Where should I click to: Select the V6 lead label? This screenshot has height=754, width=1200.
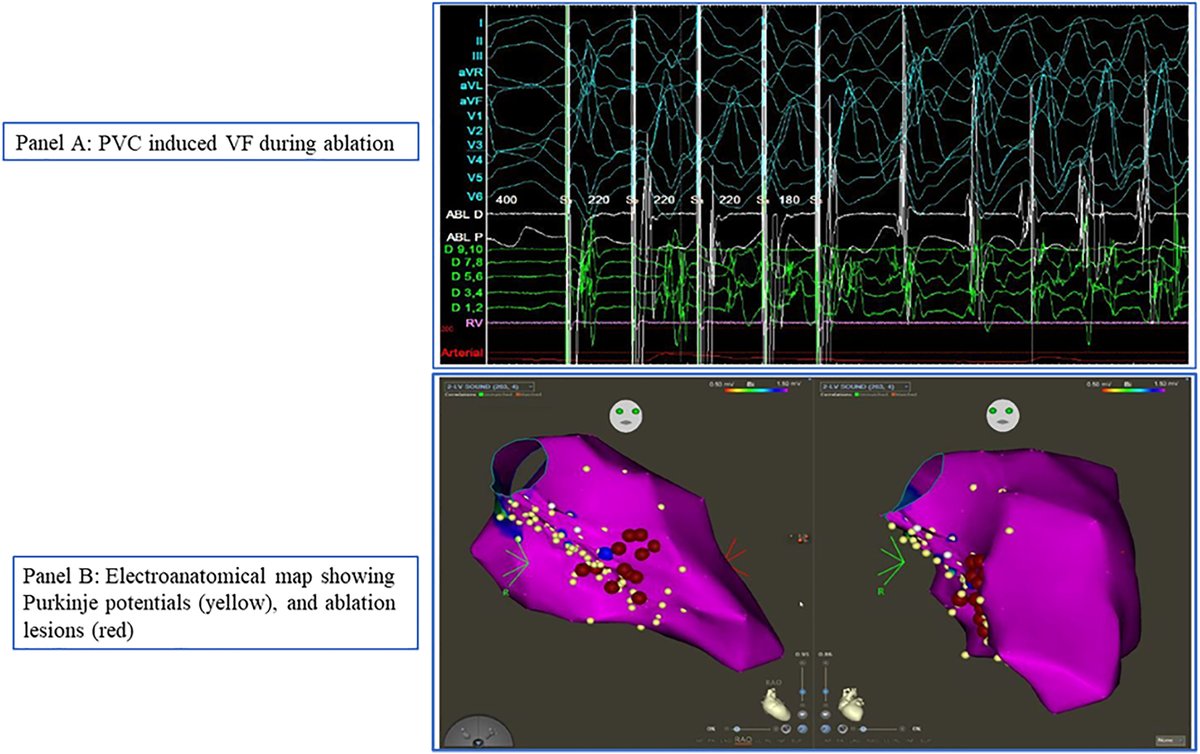pyautogui.click(x=473, y=198)
